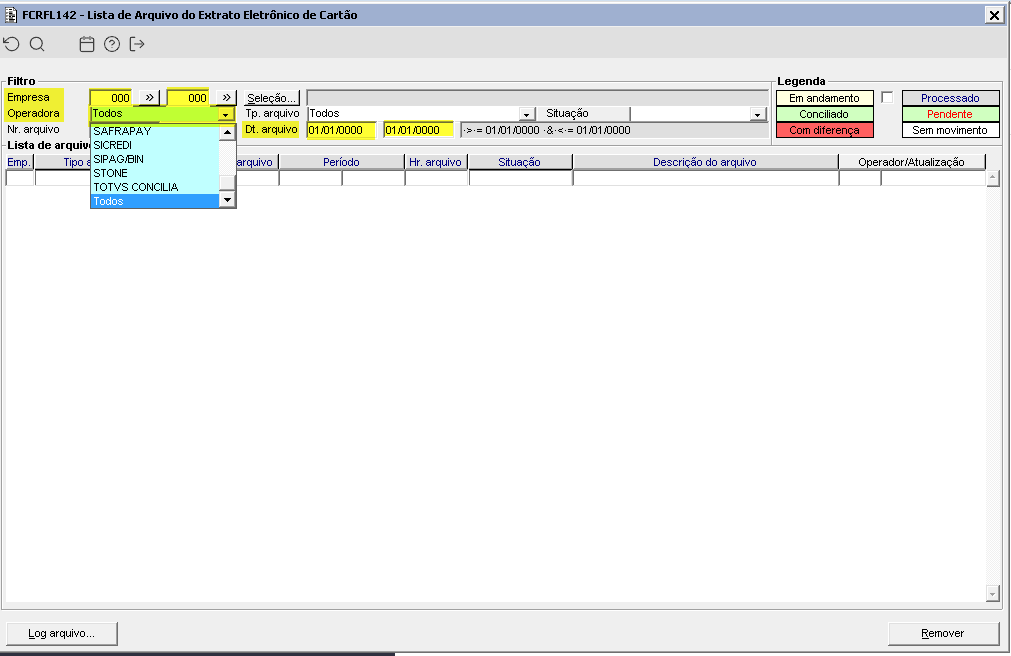1011x656 pixels.
Task: Click the Pendente legend box
Action: 950,114
